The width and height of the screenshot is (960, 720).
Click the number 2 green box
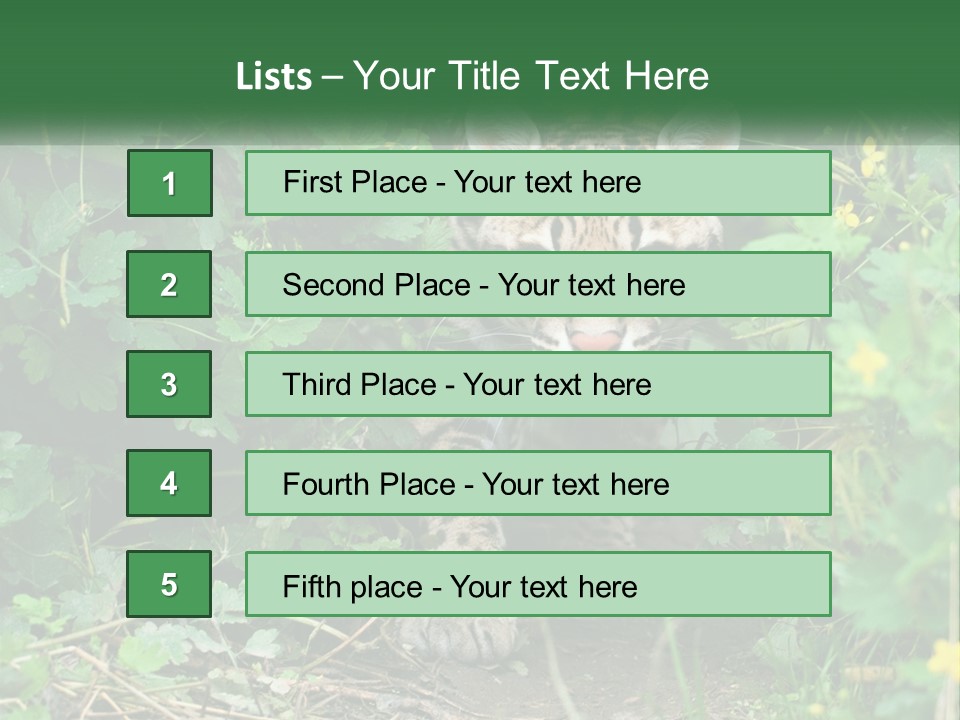(169, 284)
